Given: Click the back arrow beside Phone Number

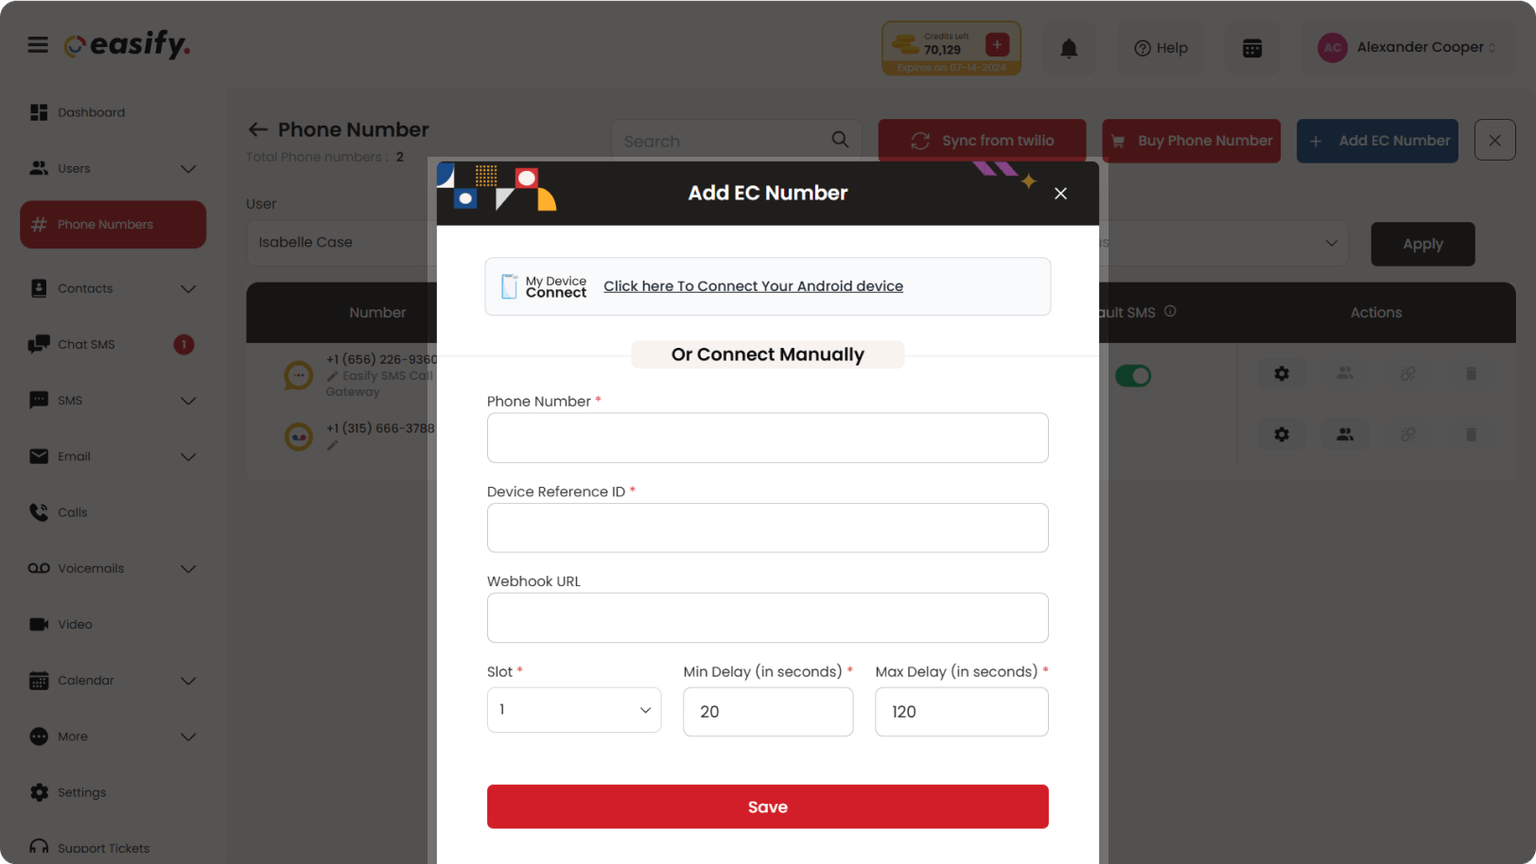Looking at the screenshot, I should (258, 130).
